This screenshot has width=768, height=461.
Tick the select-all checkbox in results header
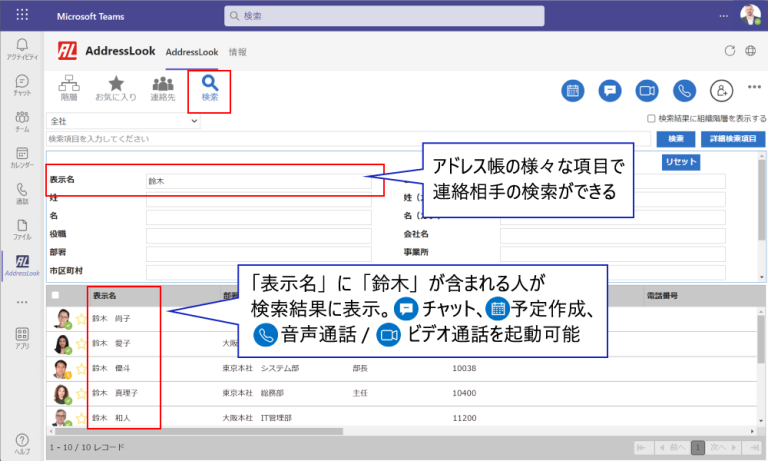click(55, 295)
